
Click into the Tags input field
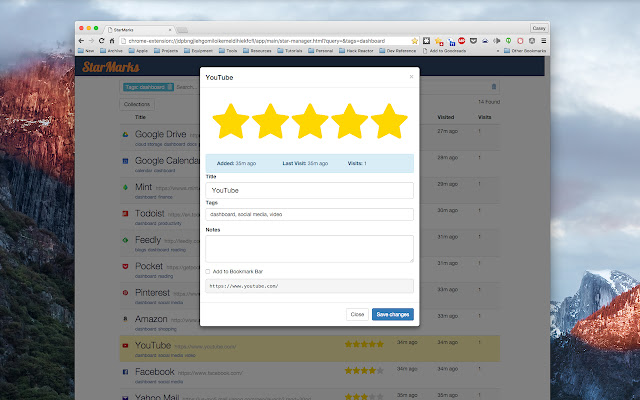tap(309, 214)
